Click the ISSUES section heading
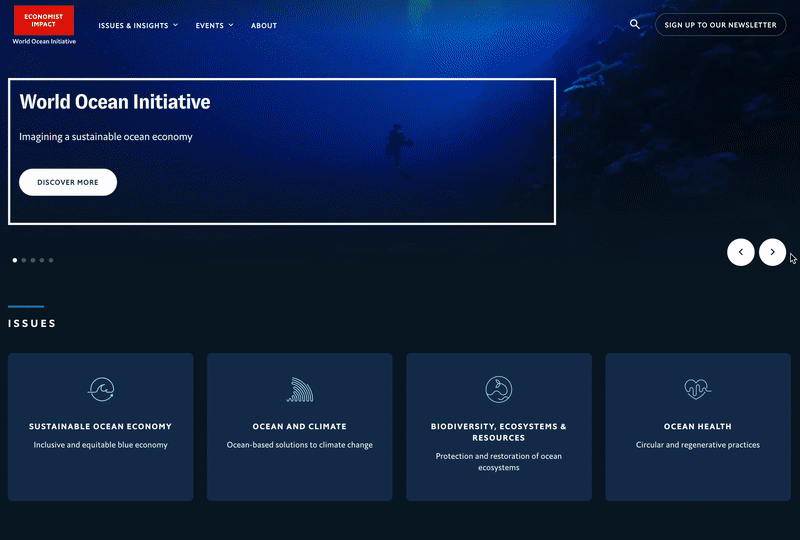Image resolution: width=800 pixels, height=540 pixels. 32,324
